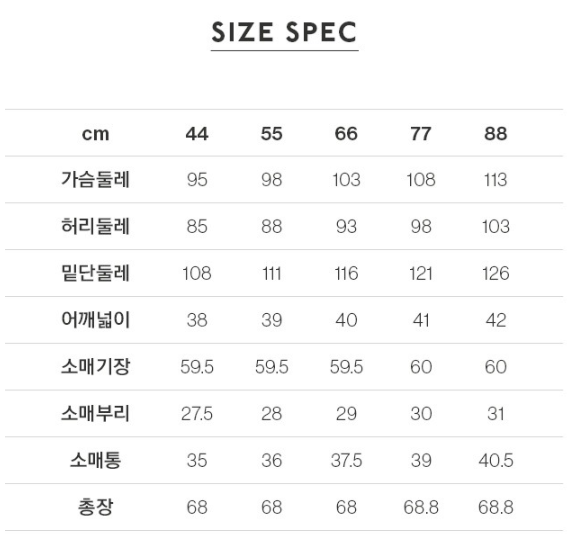The width and height of the screenshot is (567, 541).
Task: Click the cm unit header cell
Action: tap(95, 135)
